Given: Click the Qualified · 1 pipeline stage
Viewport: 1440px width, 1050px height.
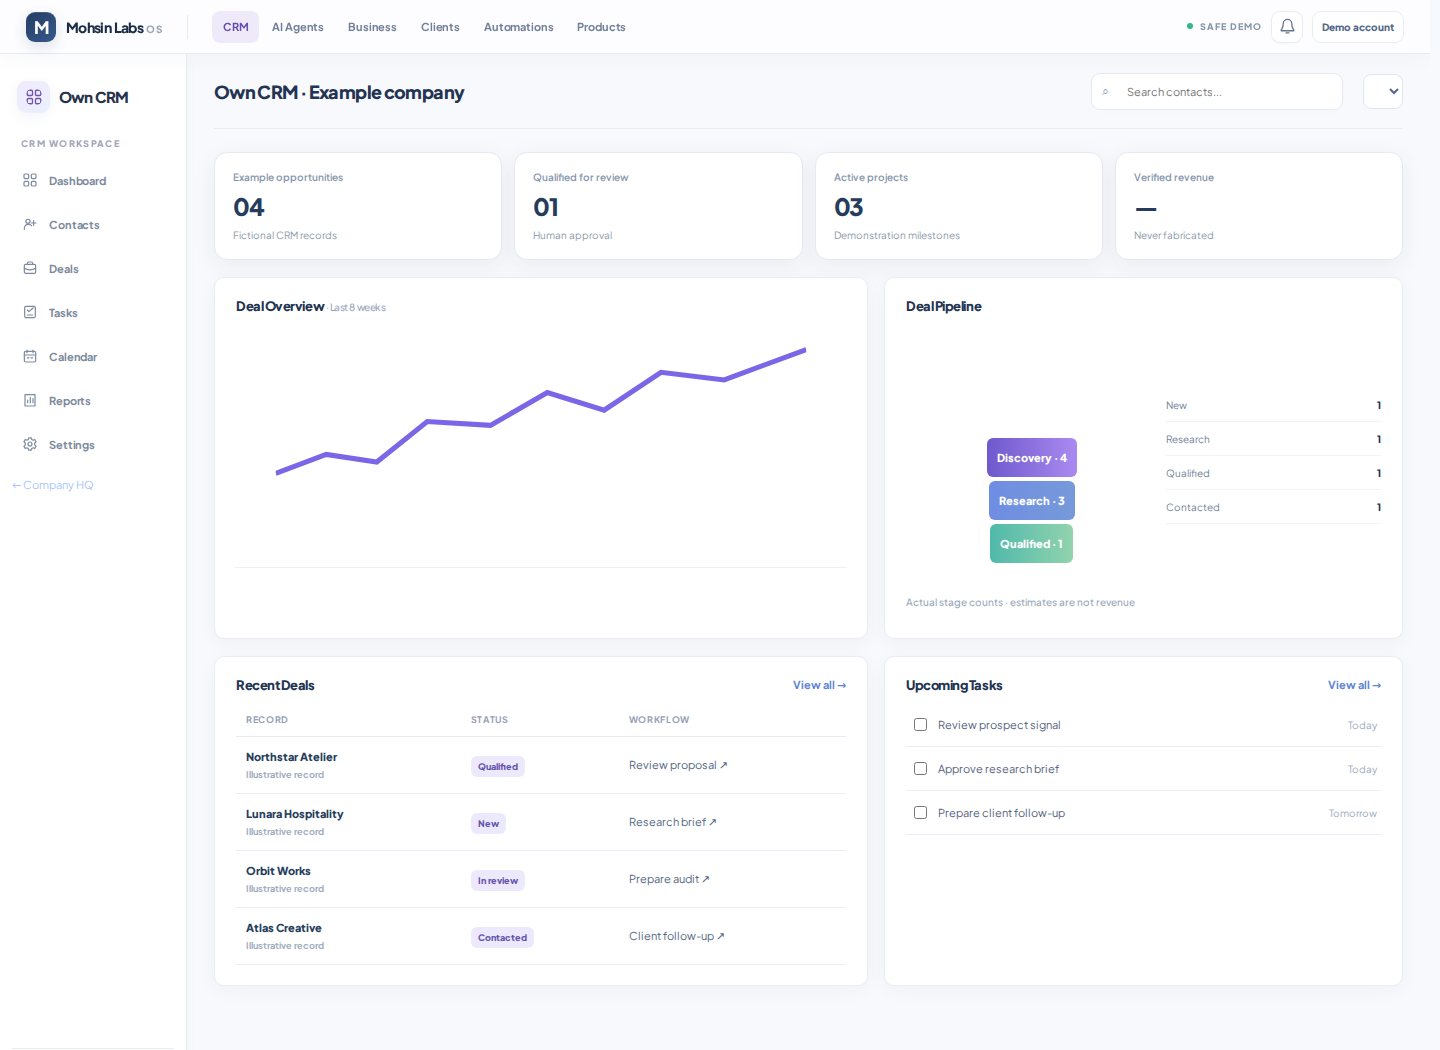Looking at the screenshot, I should [x=1031, y=544].
